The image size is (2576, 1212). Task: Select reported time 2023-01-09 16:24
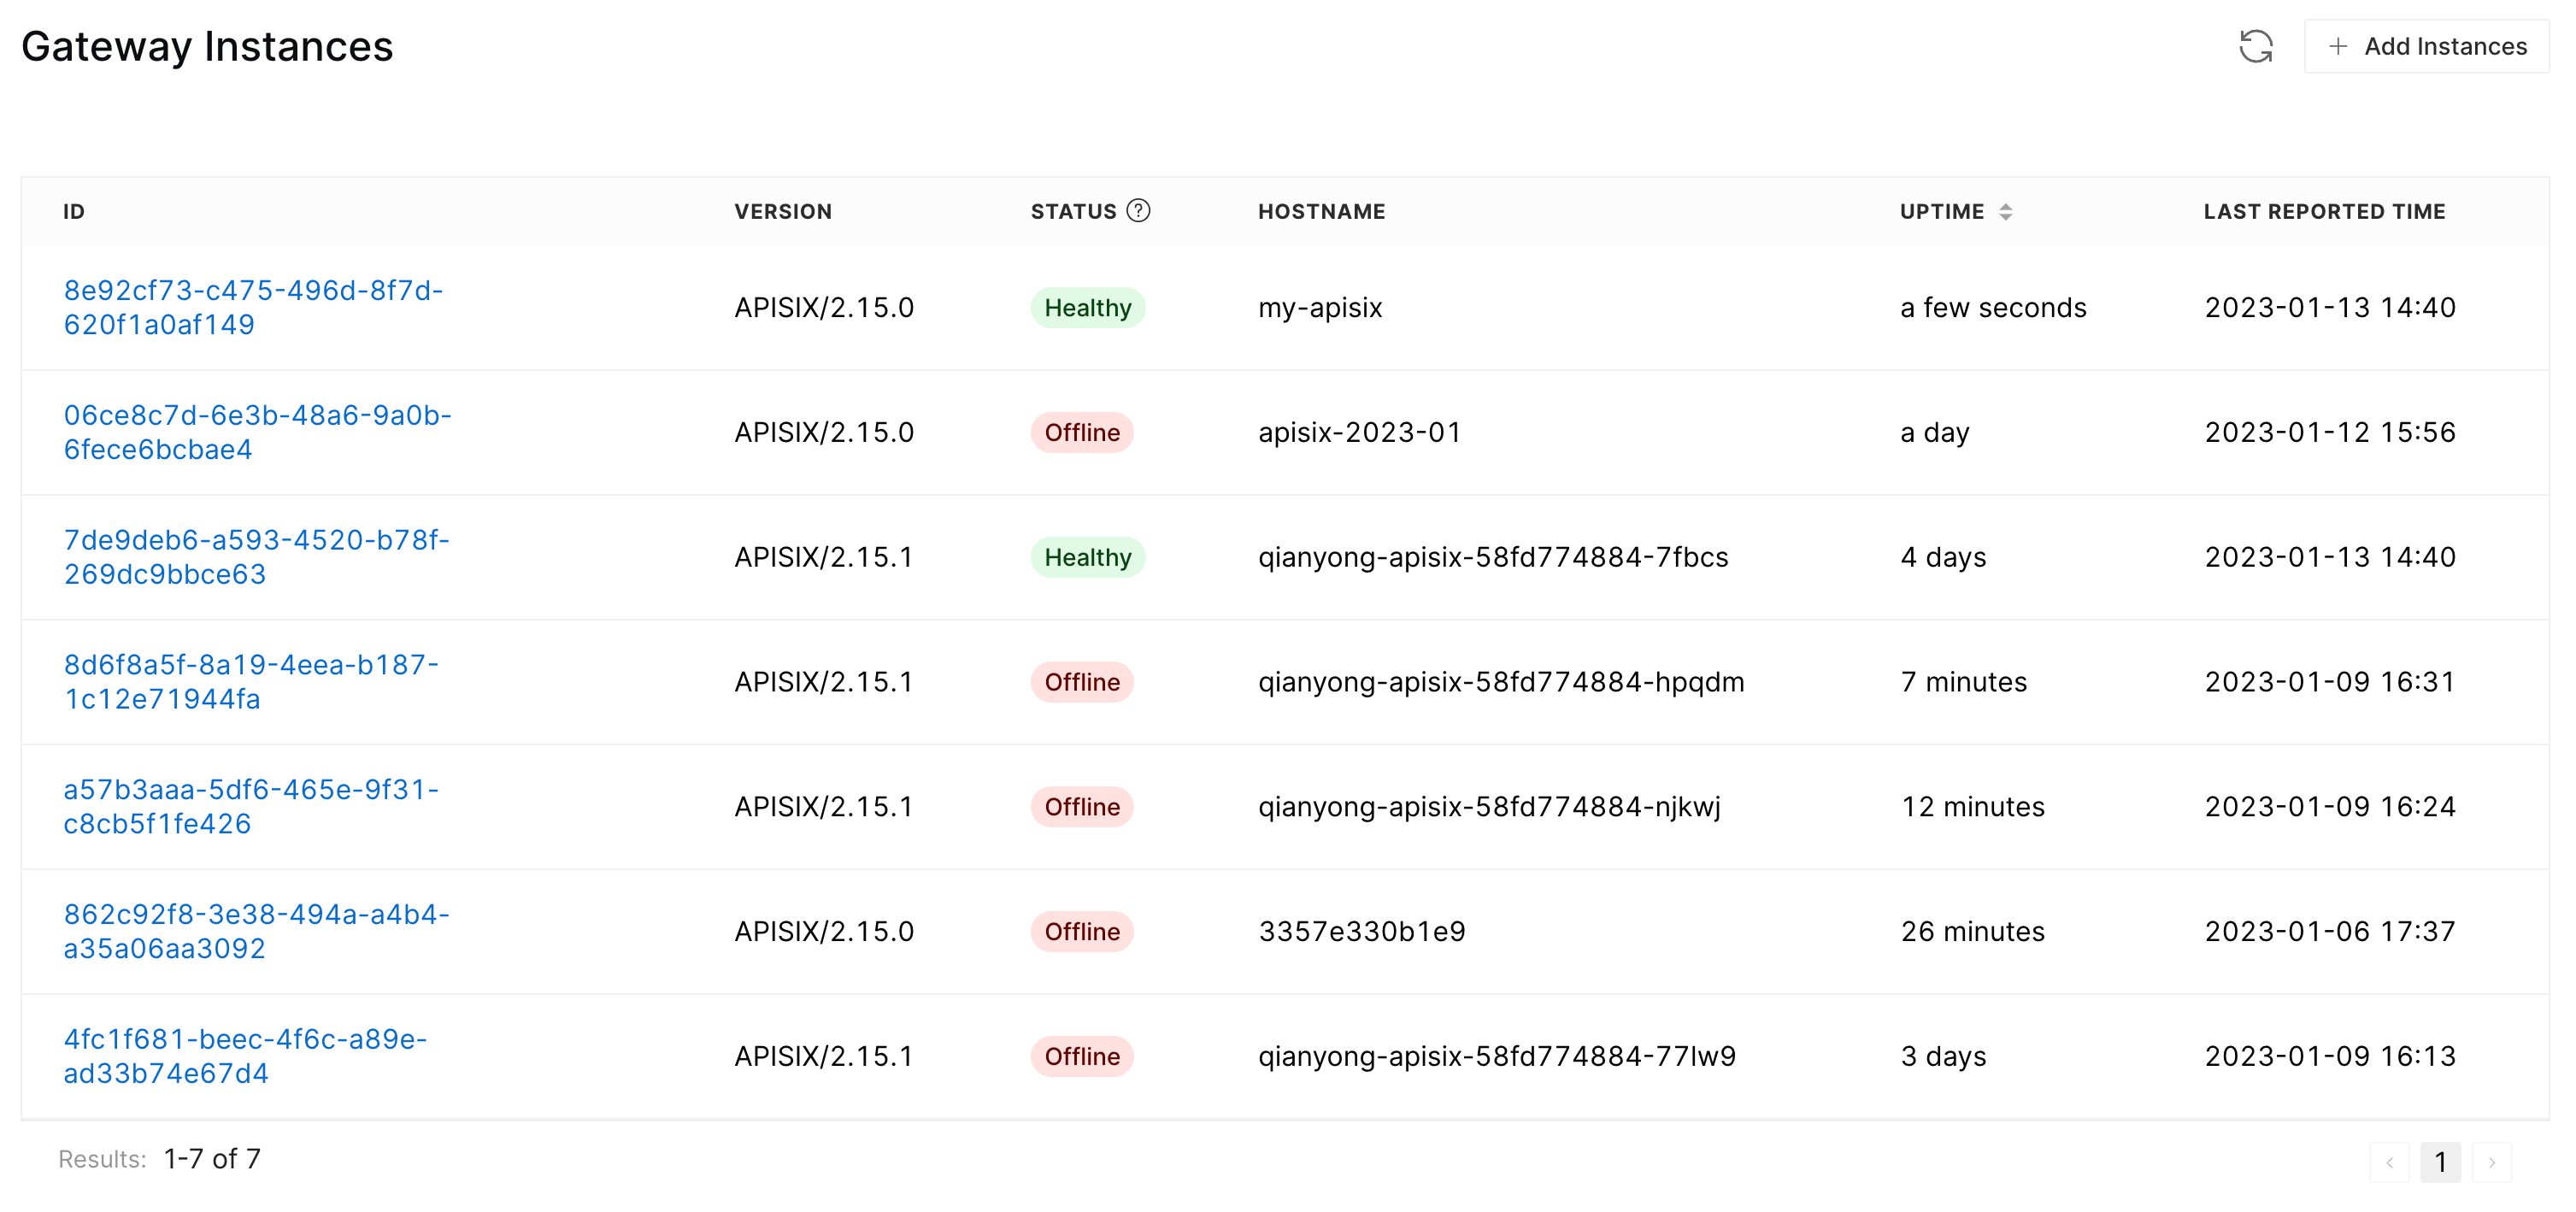coord(2330,808)
